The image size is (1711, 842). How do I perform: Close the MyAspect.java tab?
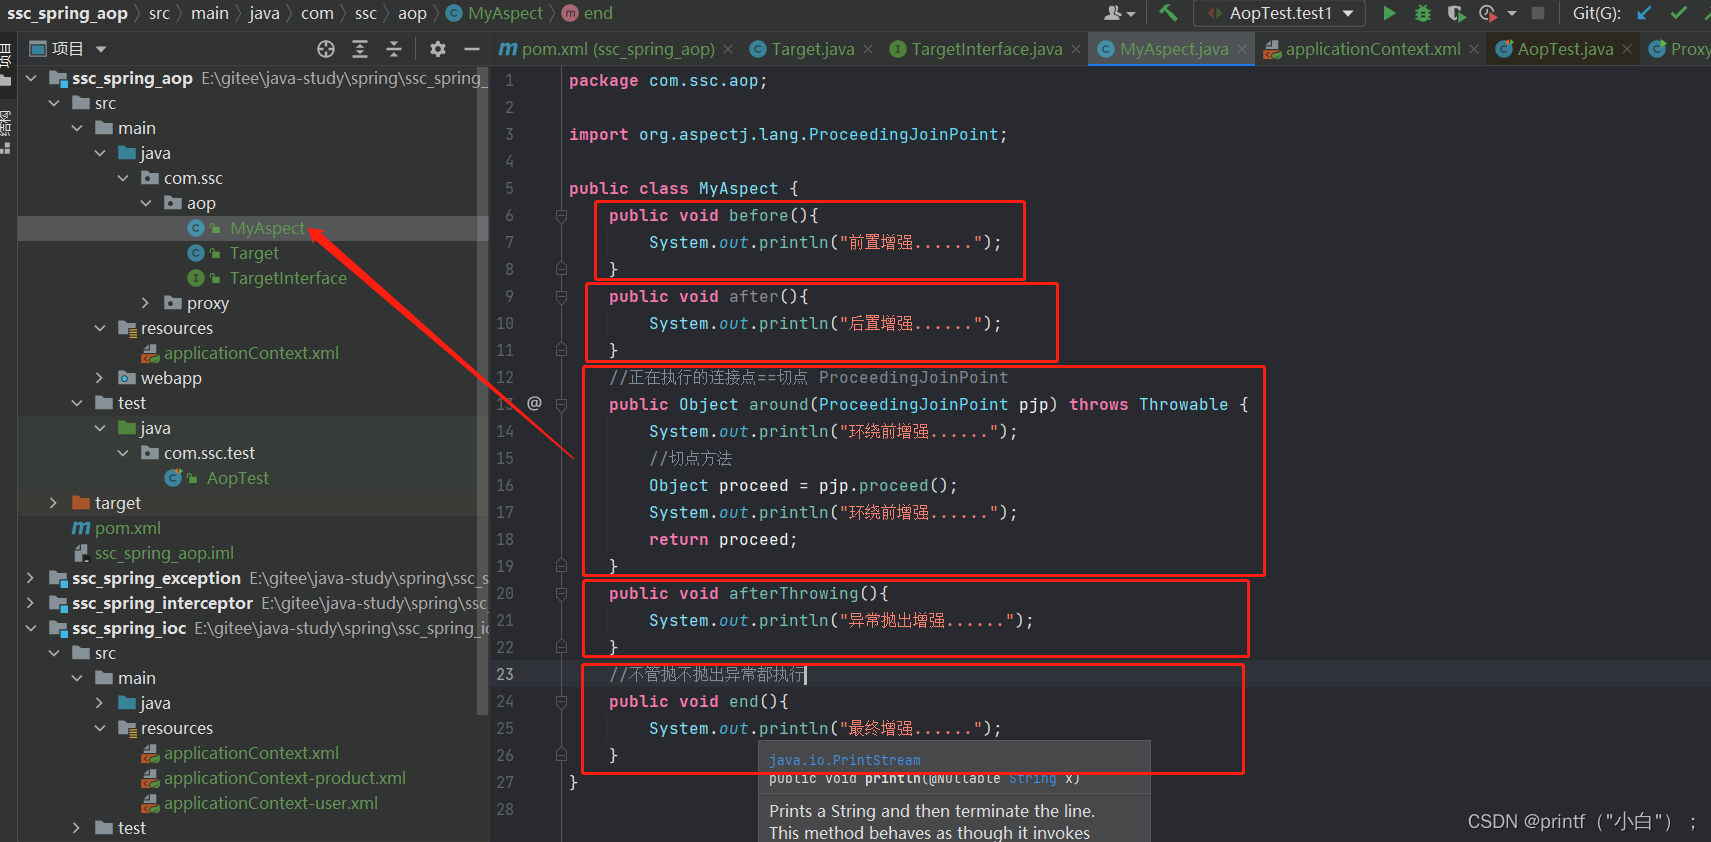1242,49
